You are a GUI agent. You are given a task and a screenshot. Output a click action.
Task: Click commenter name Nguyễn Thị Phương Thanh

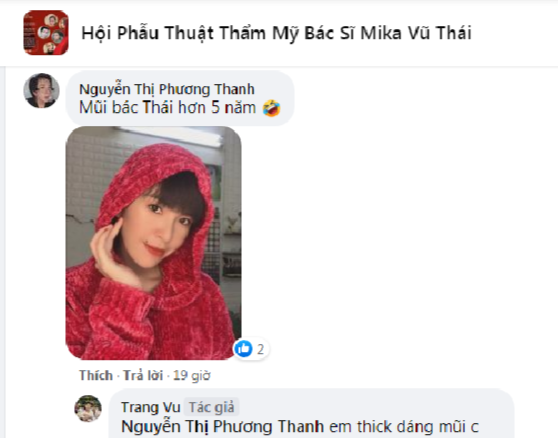coord(167,89)
